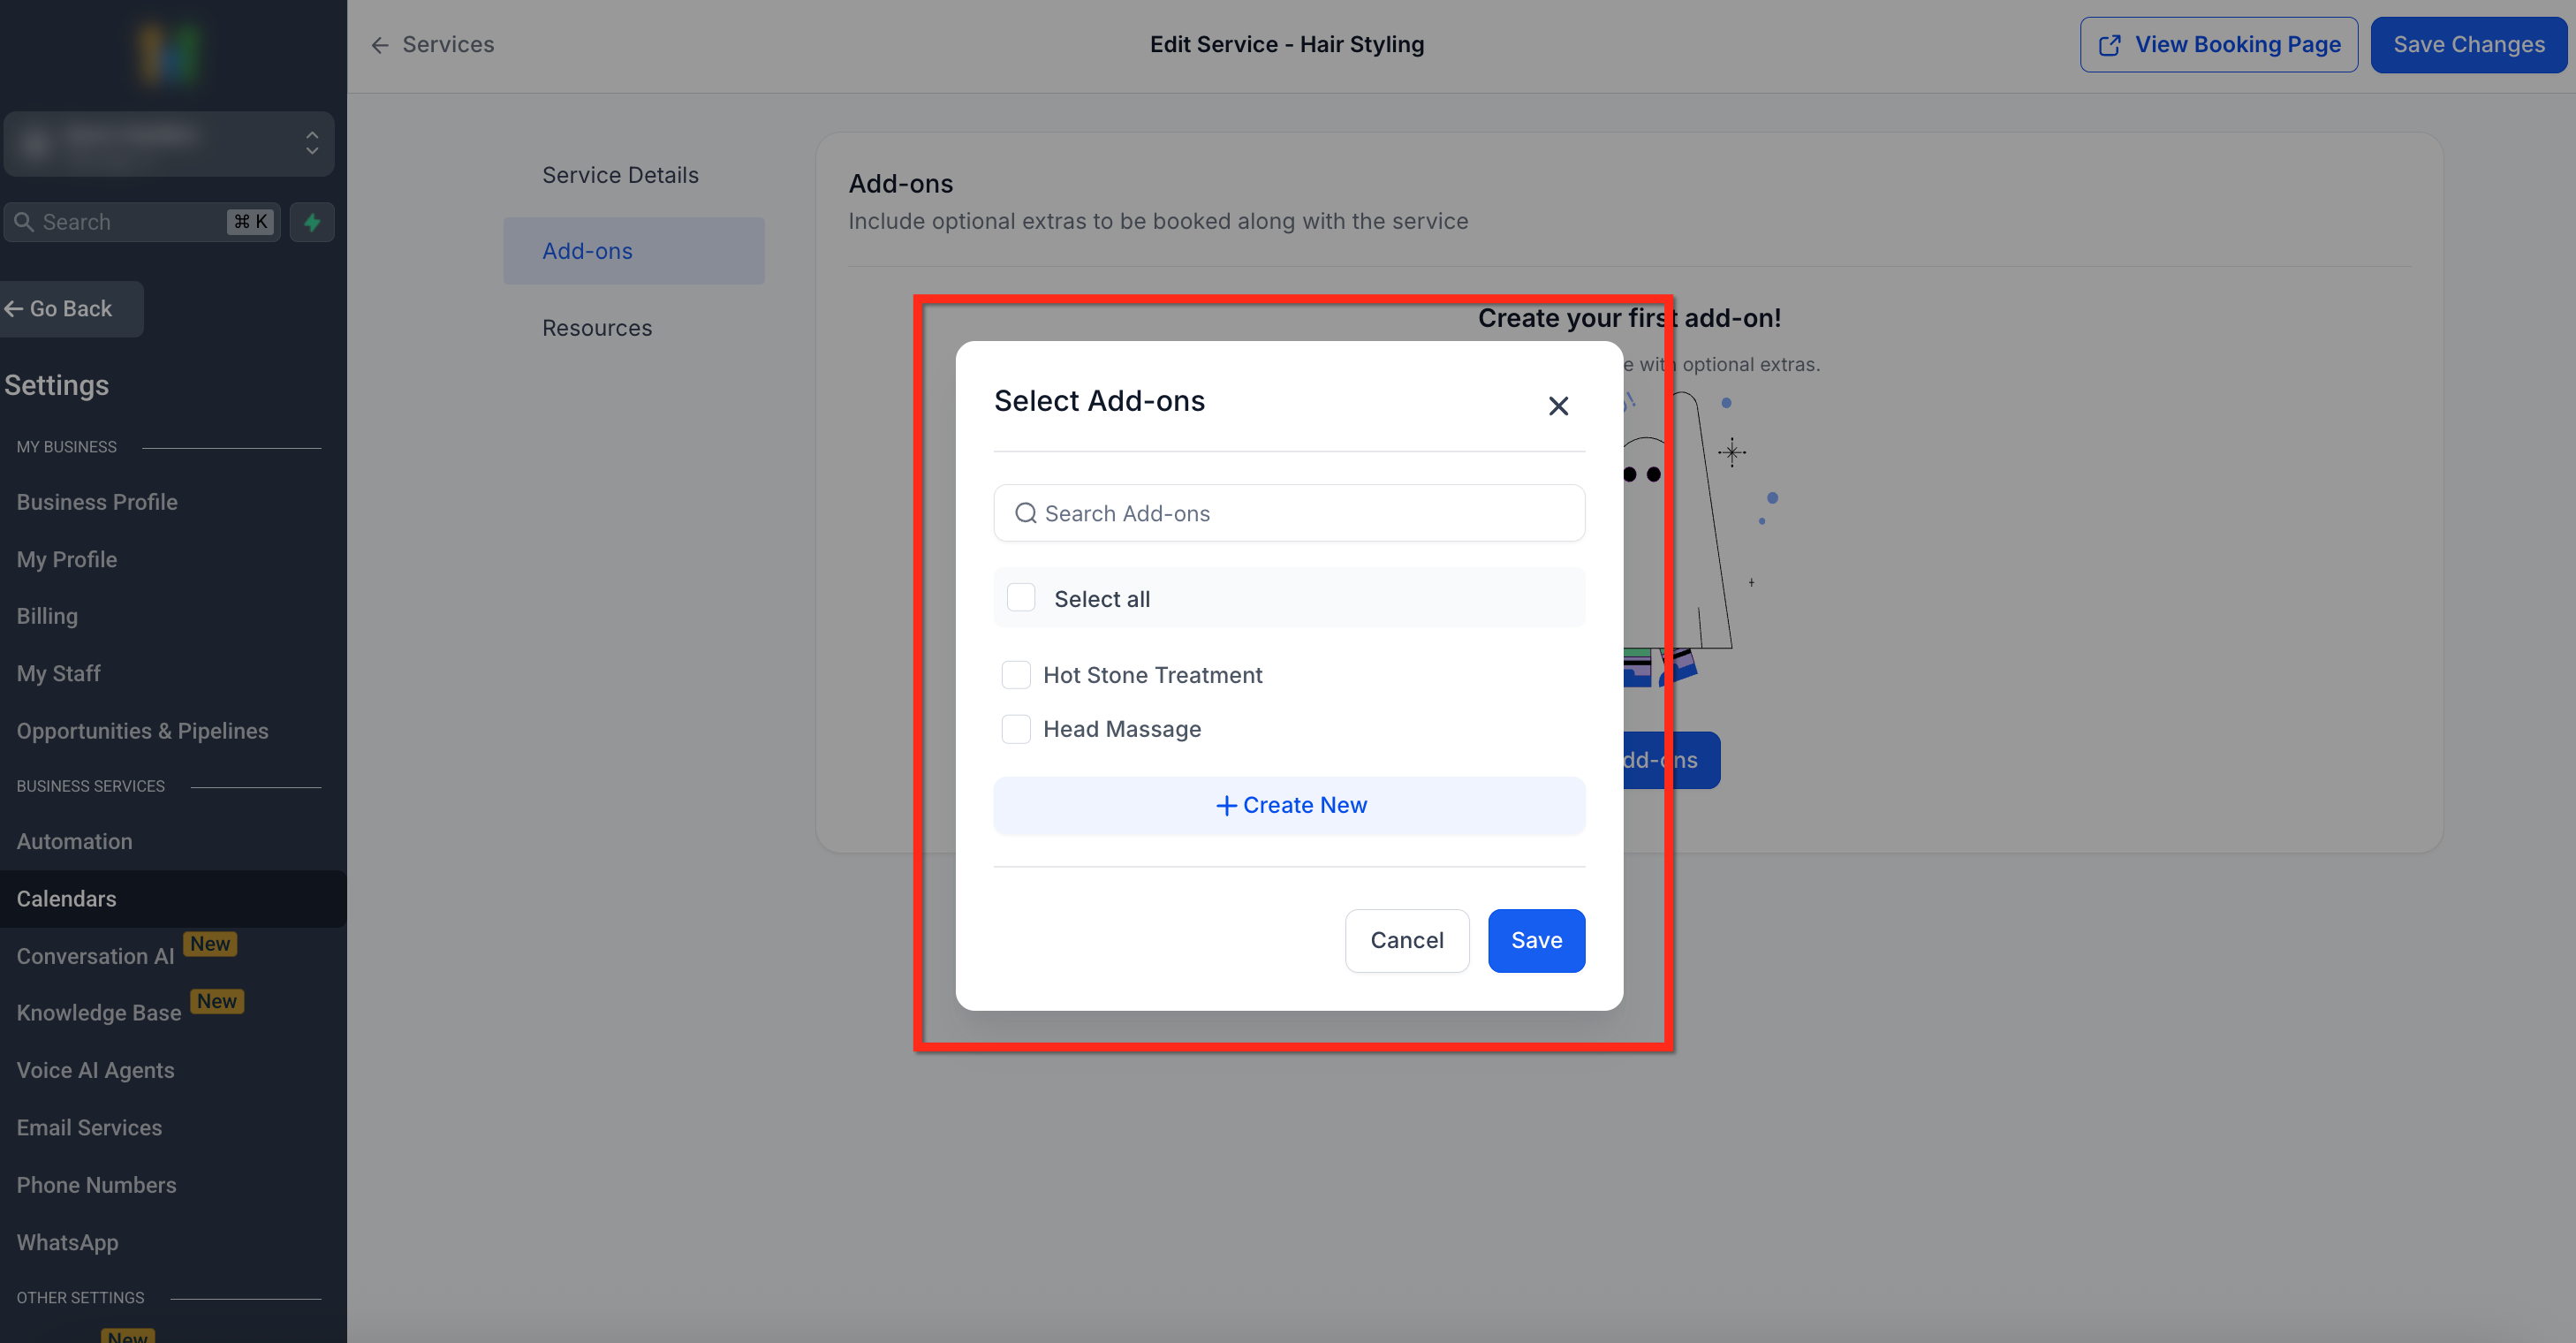The image size is (2576, 1343).
Task: Click the blue Save button in dialog
Action: tap(1535, 940)
